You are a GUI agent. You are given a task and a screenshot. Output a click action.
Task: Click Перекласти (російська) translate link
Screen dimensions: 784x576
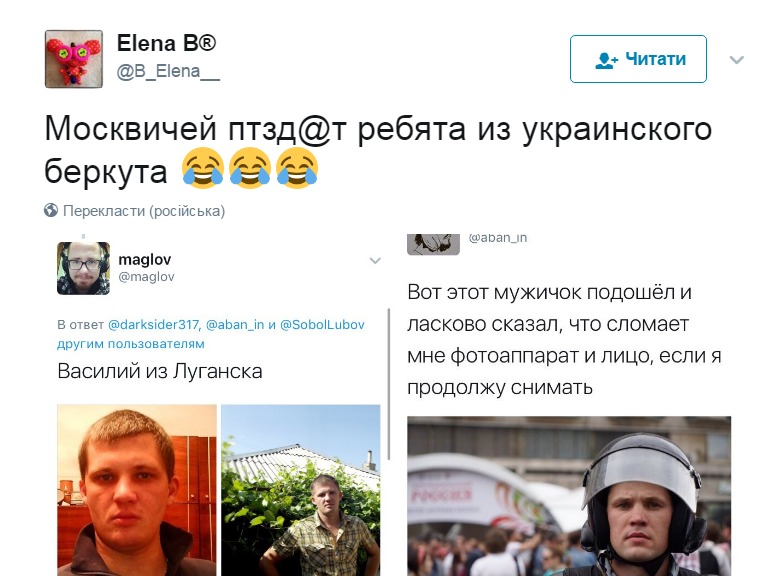(x=144, y=211)
